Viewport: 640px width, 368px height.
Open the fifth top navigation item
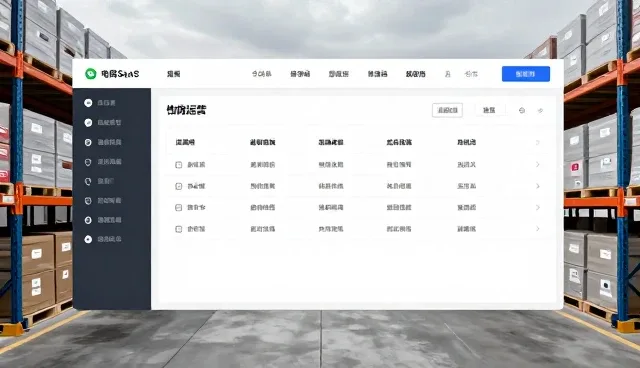pyautogui.click(x=377, y=74)
